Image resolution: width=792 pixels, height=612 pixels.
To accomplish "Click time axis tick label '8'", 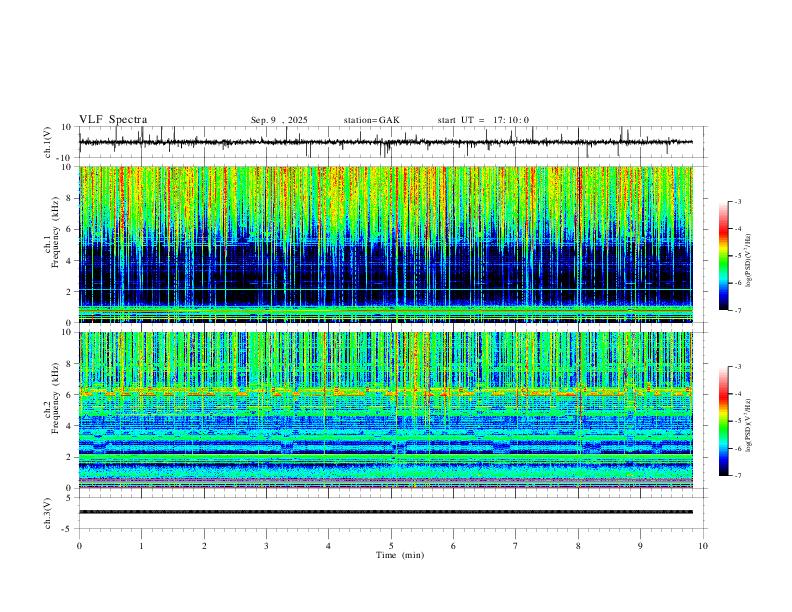I will coord(578,546).
